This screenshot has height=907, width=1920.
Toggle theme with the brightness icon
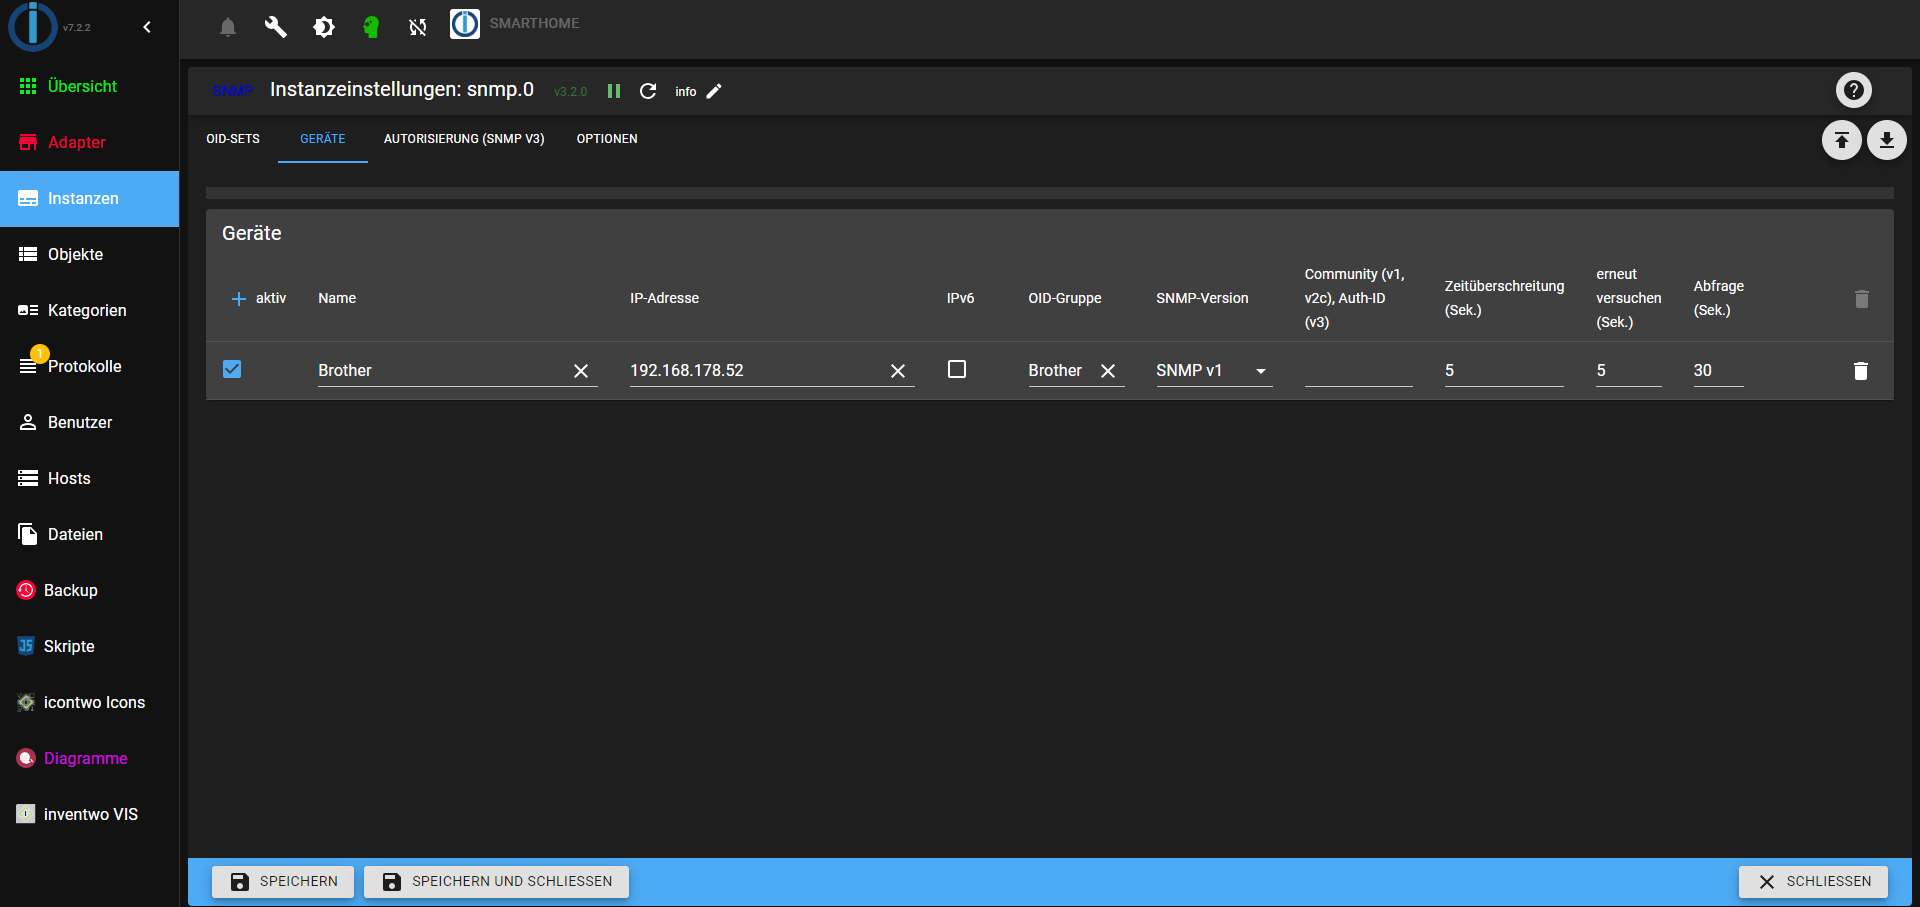point(323,27)
